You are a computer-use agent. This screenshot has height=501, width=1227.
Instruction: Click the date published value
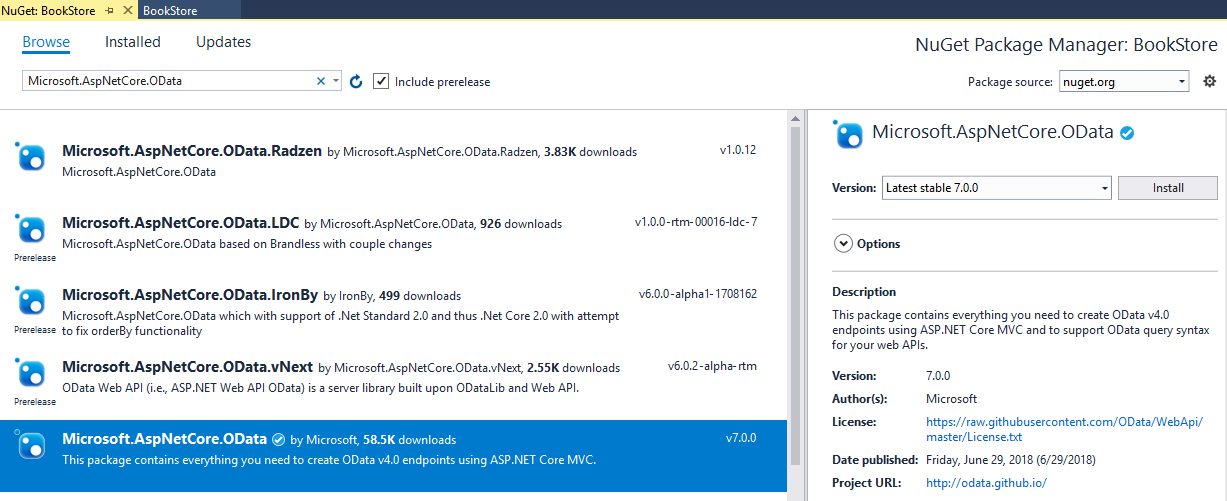1012,460
